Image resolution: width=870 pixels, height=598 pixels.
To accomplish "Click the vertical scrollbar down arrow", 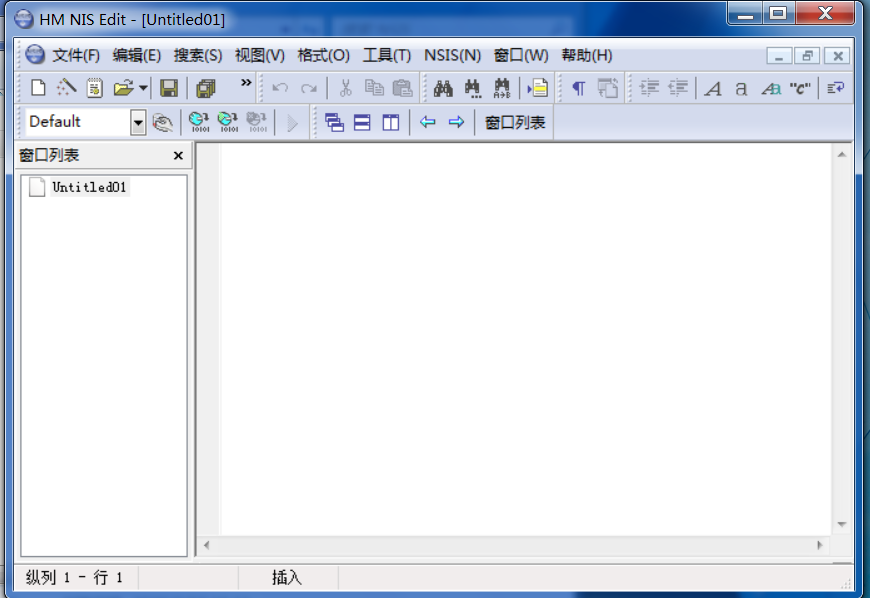I will [x=842, y=524].
